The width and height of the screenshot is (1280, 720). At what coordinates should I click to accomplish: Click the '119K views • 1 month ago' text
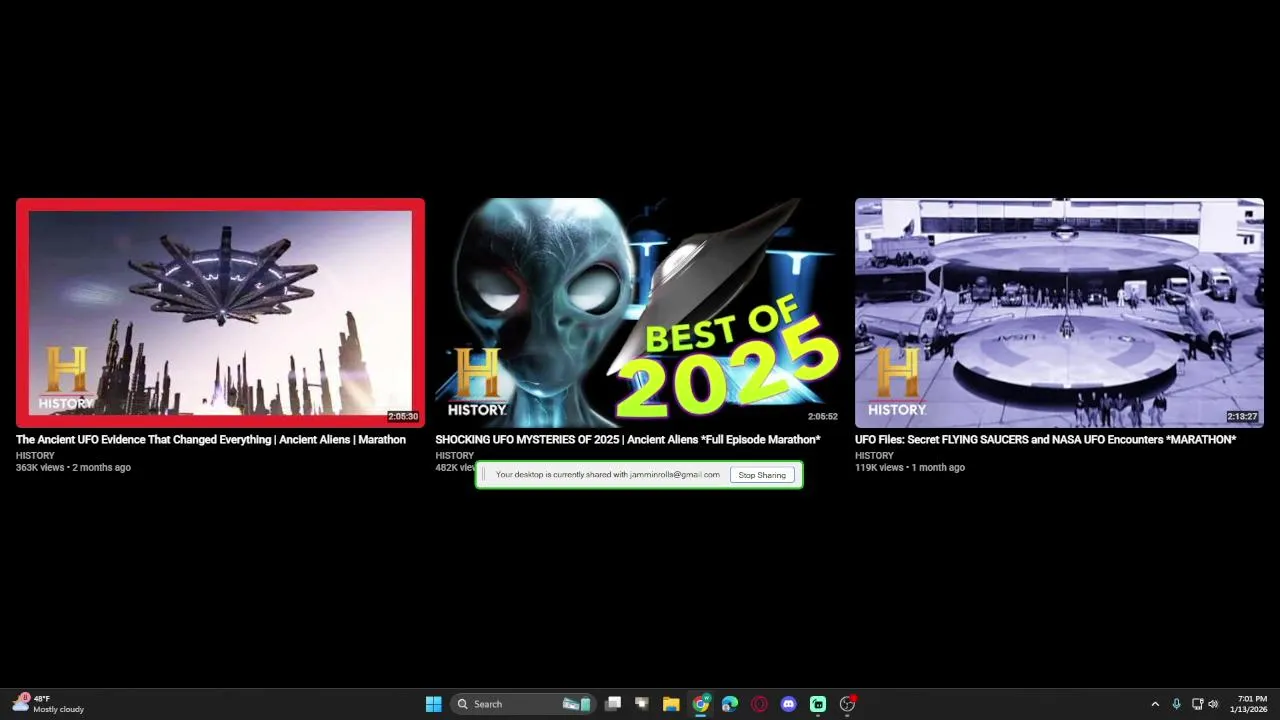pos(910,467)
